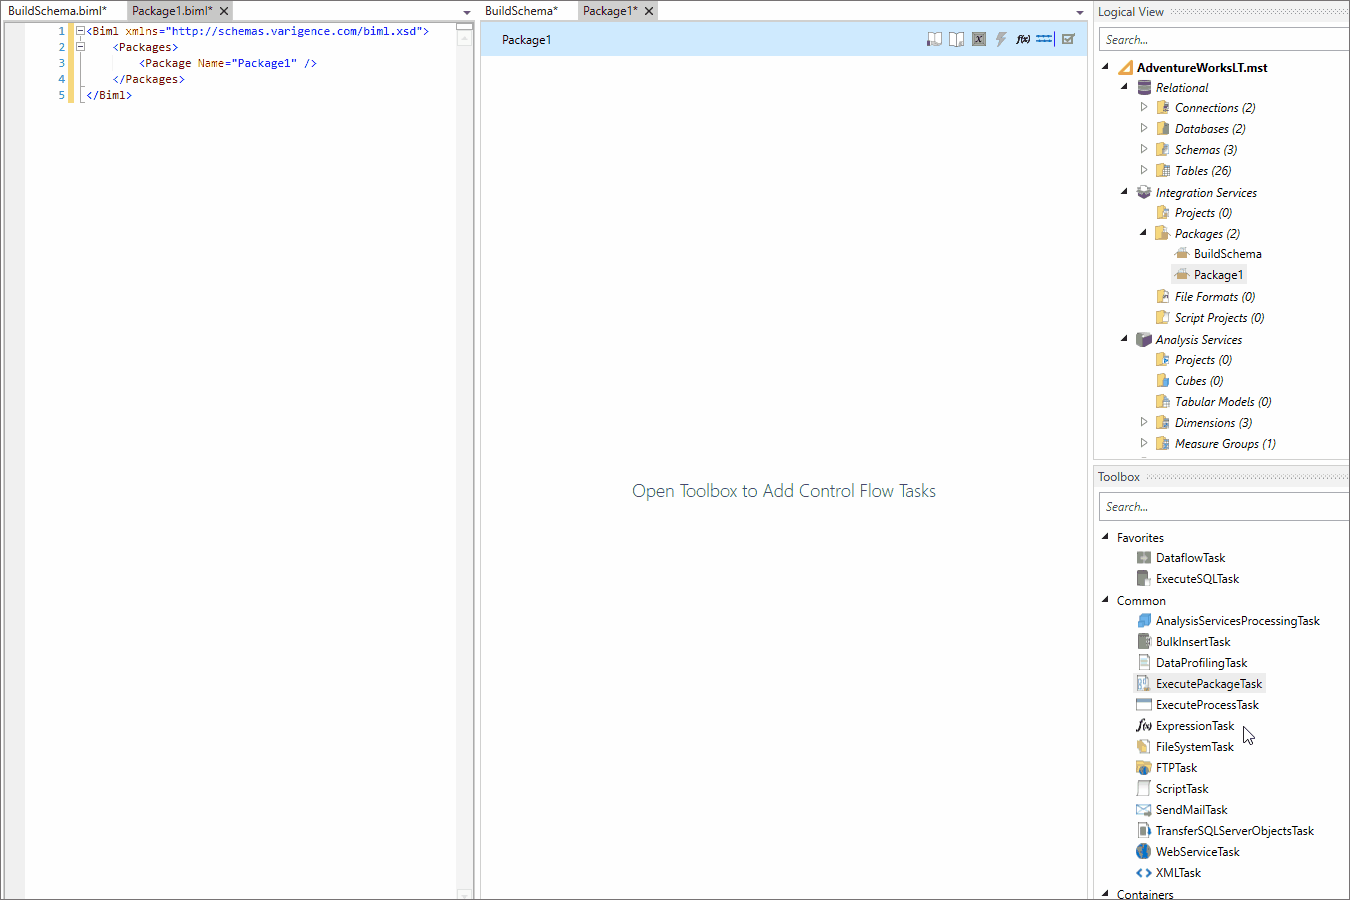Collapse the Biml root element fold marker
The image size is (1350, 900).
[x=80, y=31]
